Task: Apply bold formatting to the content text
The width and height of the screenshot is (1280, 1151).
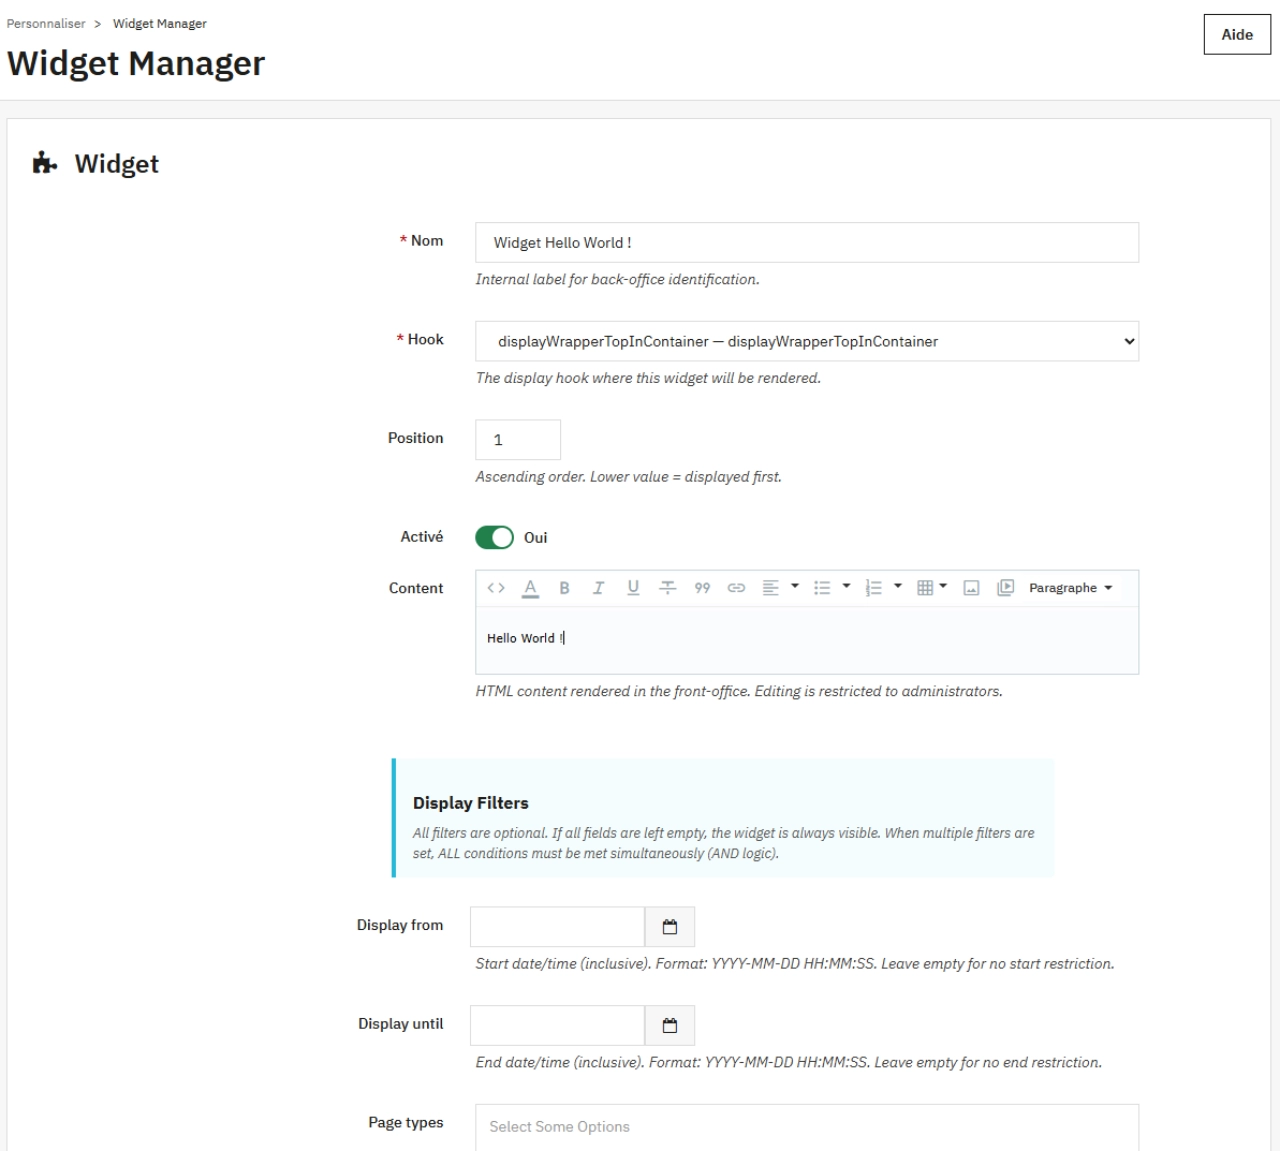Action: 564,588
